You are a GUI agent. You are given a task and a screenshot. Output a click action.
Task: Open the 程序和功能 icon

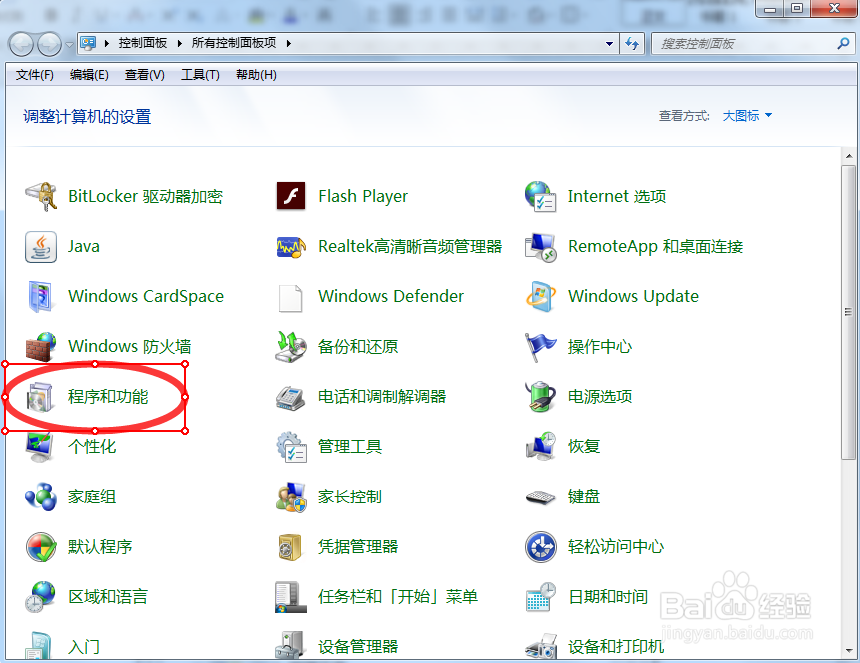(40, 397)
